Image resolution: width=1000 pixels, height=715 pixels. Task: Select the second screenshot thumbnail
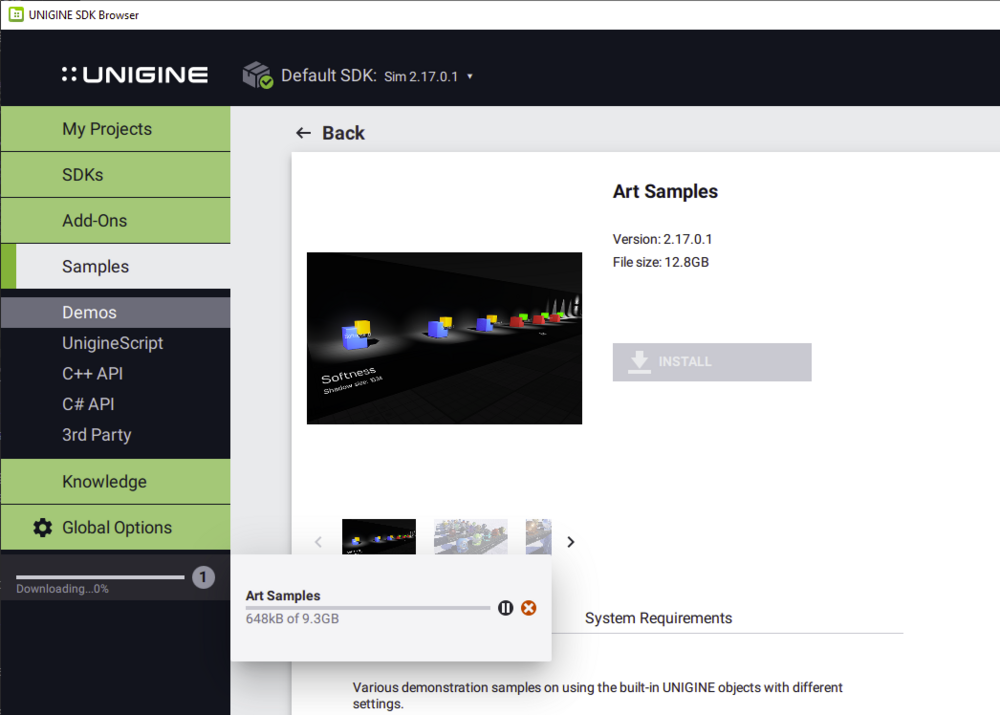pos(471,537)
